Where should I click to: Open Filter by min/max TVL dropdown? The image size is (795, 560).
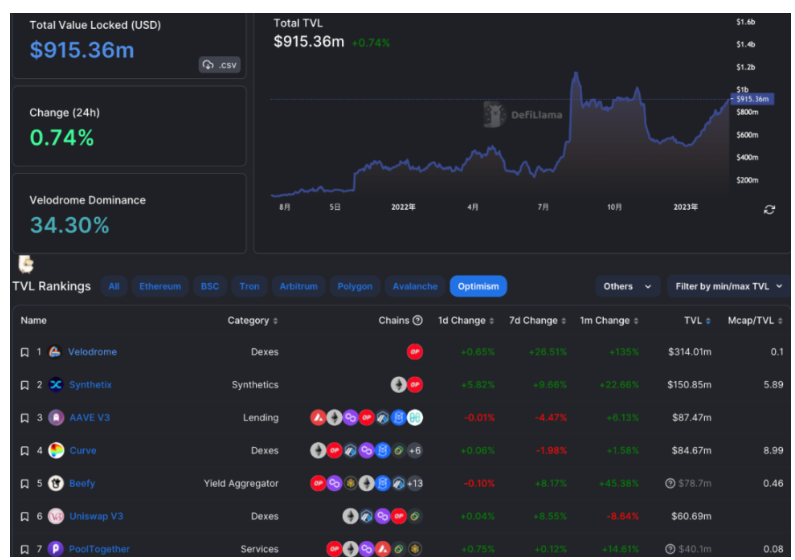point(729,286)
